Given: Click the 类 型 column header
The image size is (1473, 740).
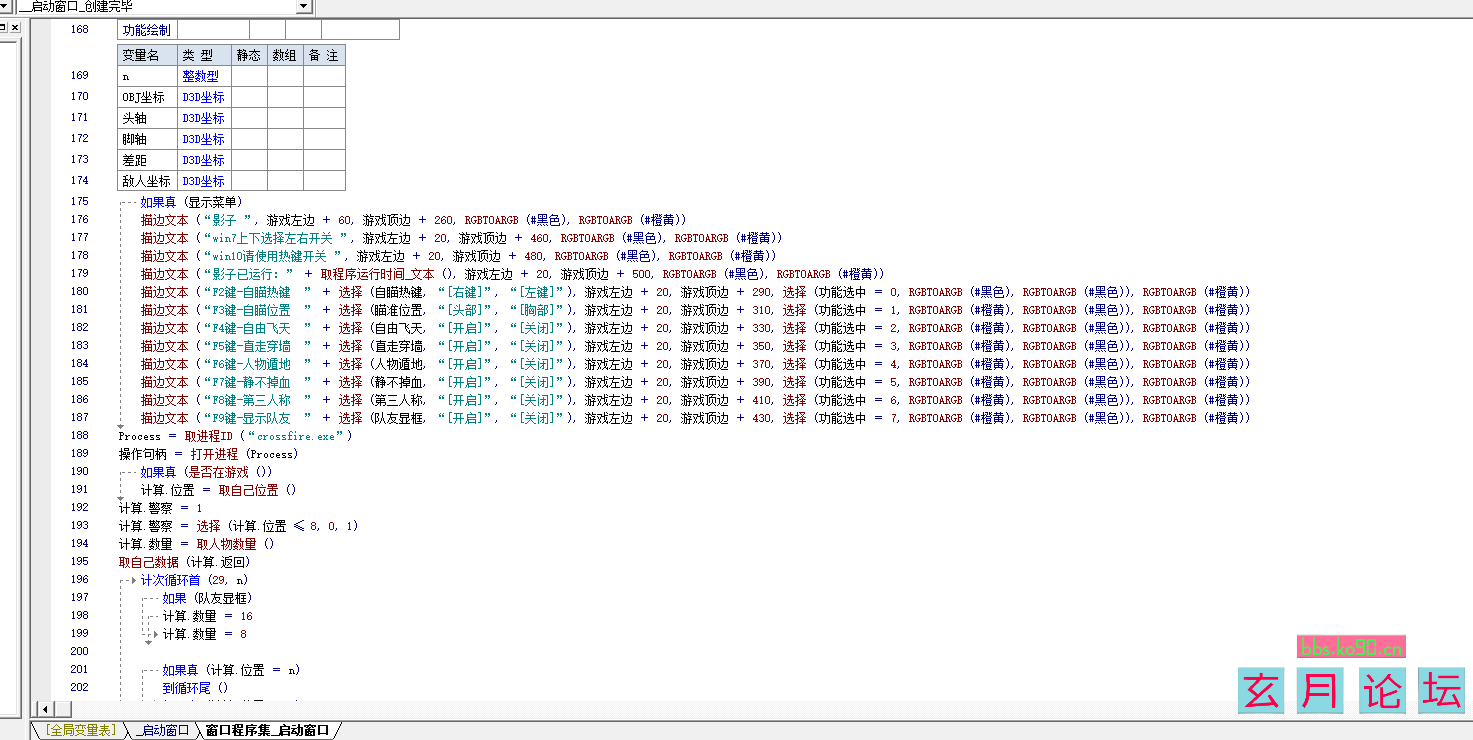Looking at the screenshot, I should point(205,55).
